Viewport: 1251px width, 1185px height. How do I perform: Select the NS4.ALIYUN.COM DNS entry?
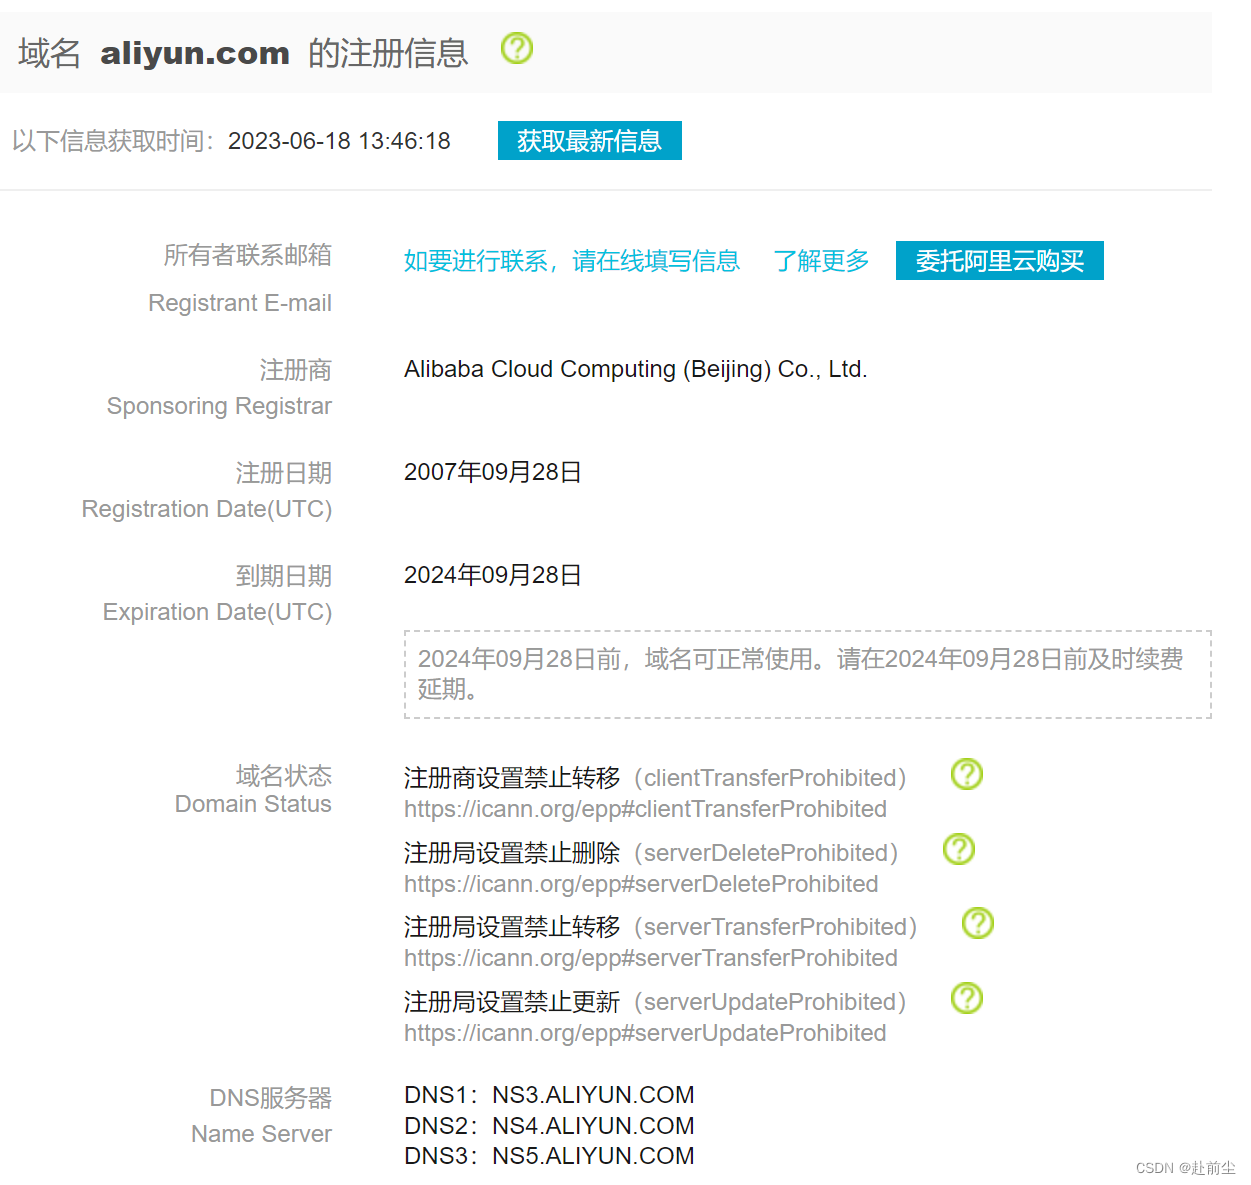coord(594,1126)
